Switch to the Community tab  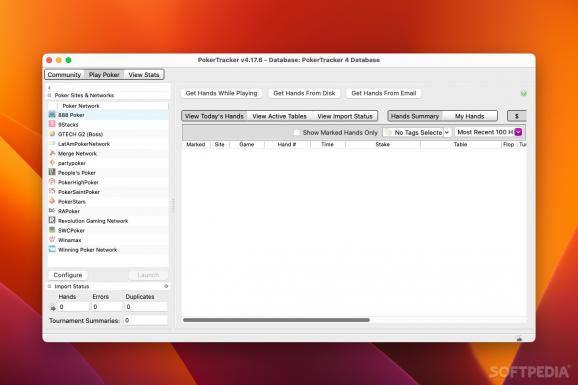tap(64, 74)
